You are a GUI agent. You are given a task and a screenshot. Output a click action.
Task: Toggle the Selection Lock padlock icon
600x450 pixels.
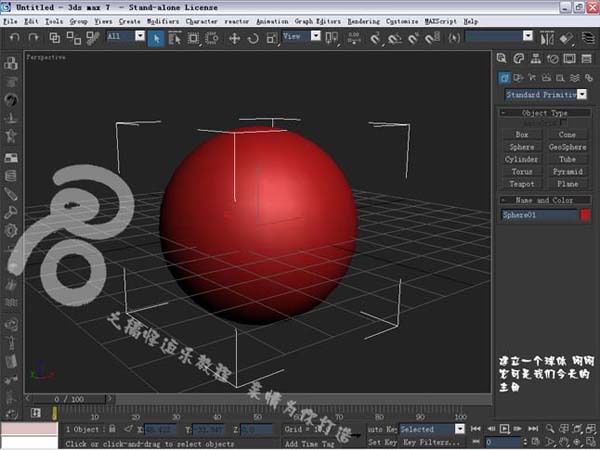(112, 429)
